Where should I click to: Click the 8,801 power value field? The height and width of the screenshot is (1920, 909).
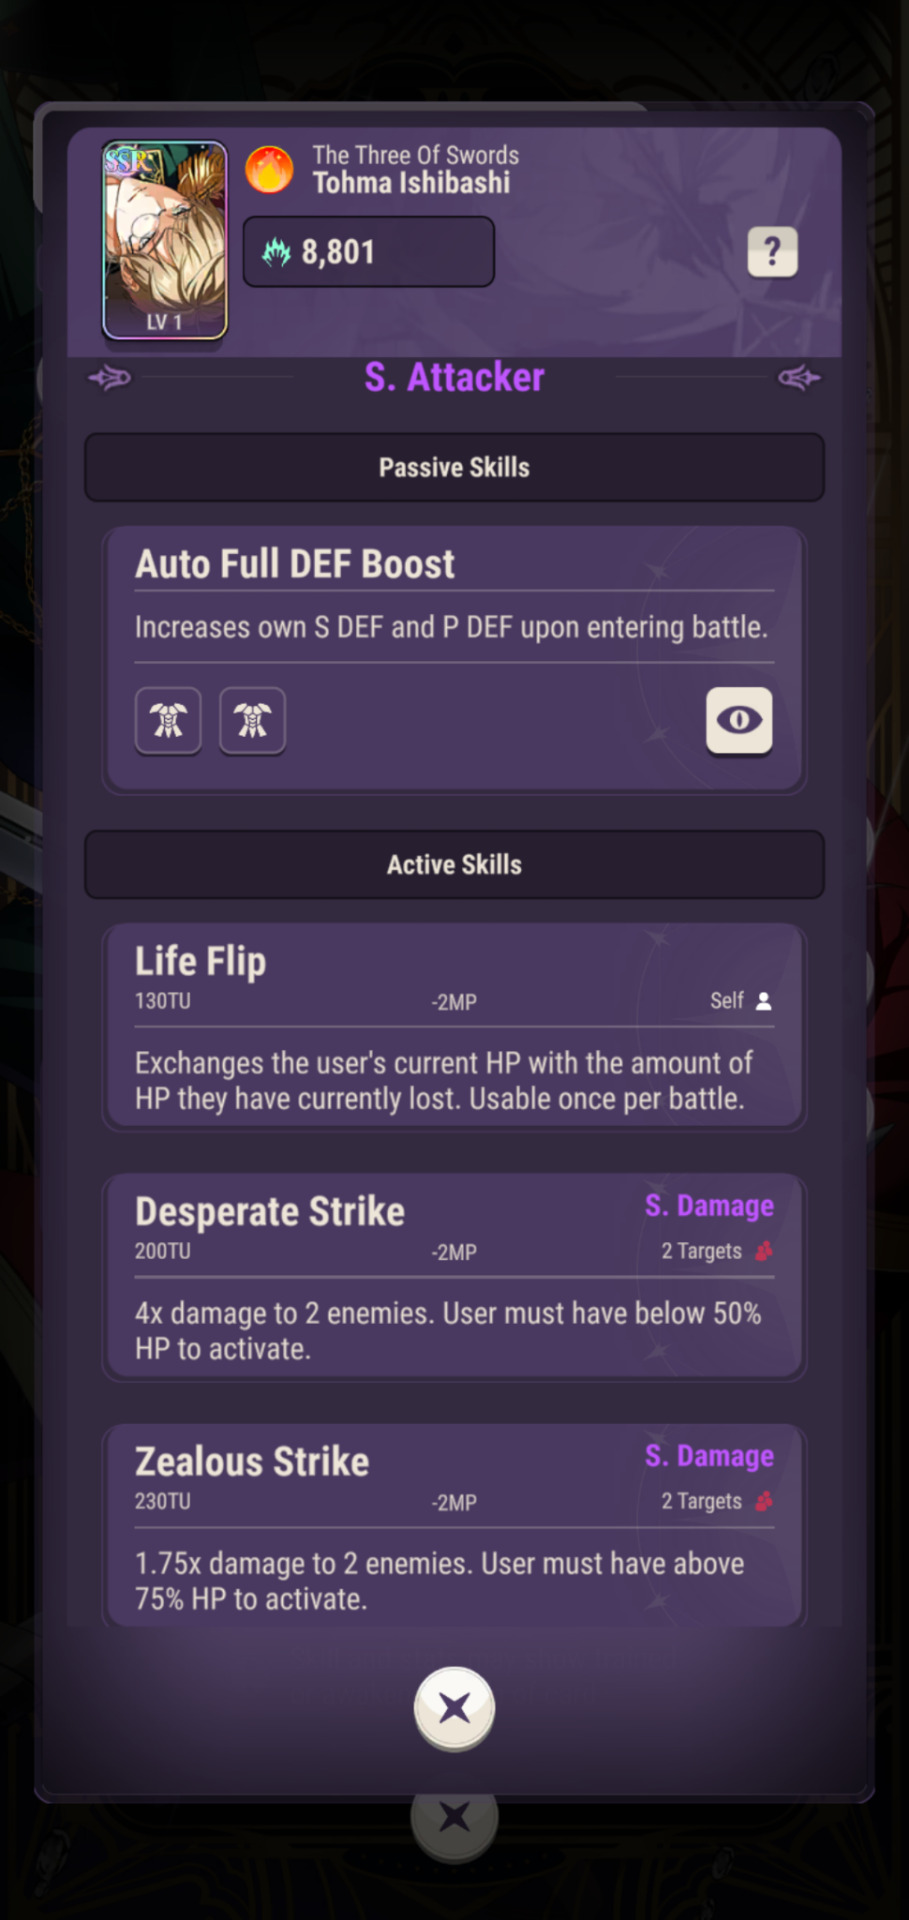[369, 252]
